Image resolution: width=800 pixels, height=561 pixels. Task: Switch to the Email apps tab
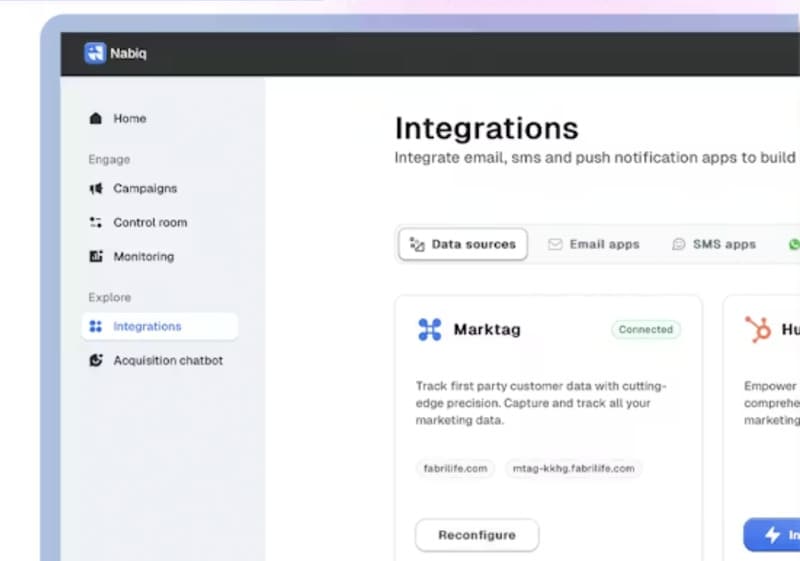tap(594, 244)
